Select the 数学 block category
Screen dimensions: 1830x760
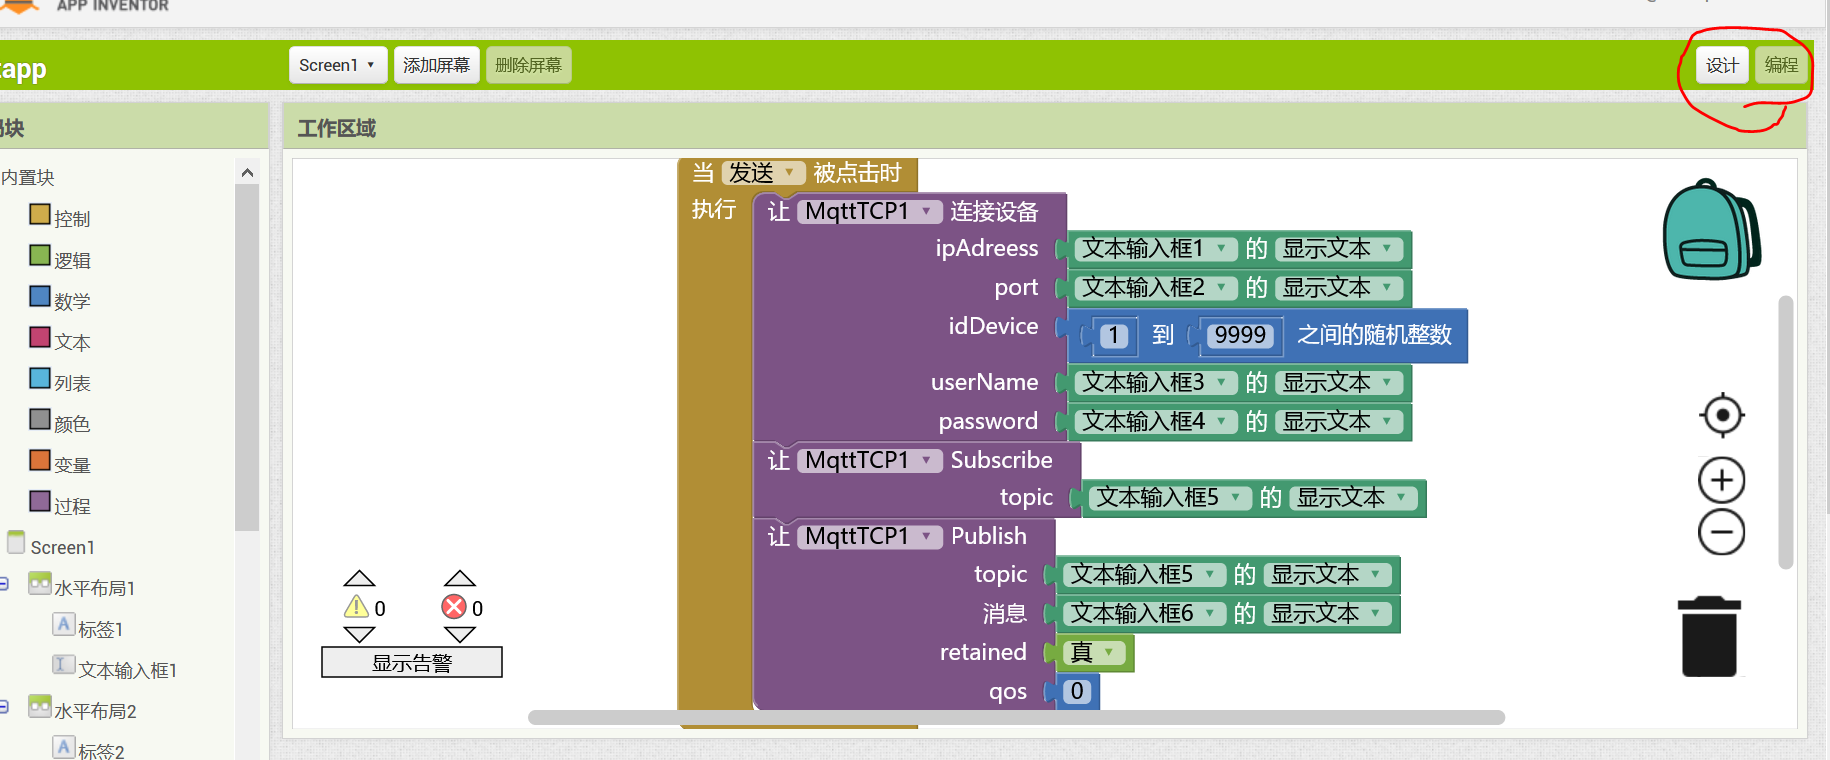60,300
